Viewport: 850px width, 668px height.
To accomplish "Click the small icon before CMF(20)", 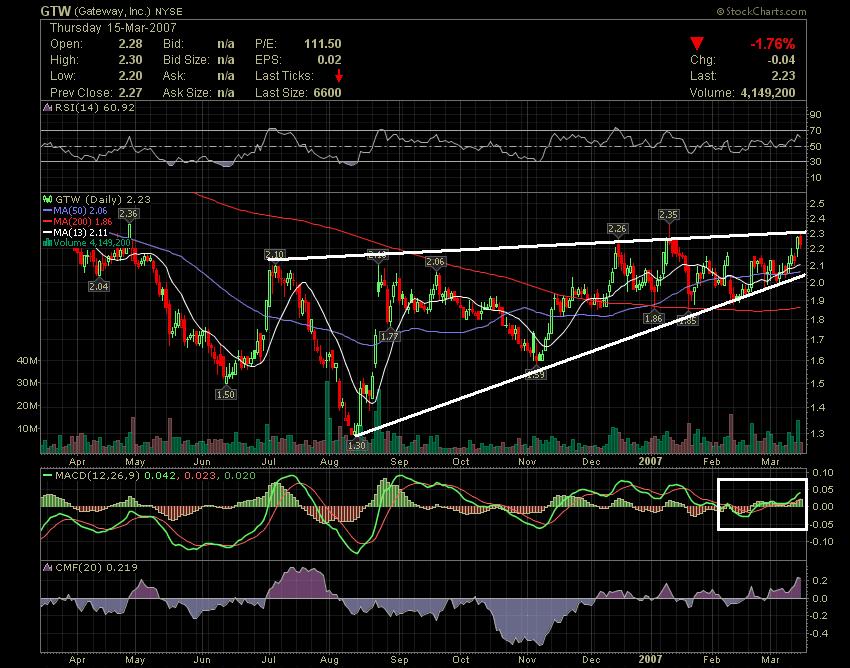I will 48,567.
